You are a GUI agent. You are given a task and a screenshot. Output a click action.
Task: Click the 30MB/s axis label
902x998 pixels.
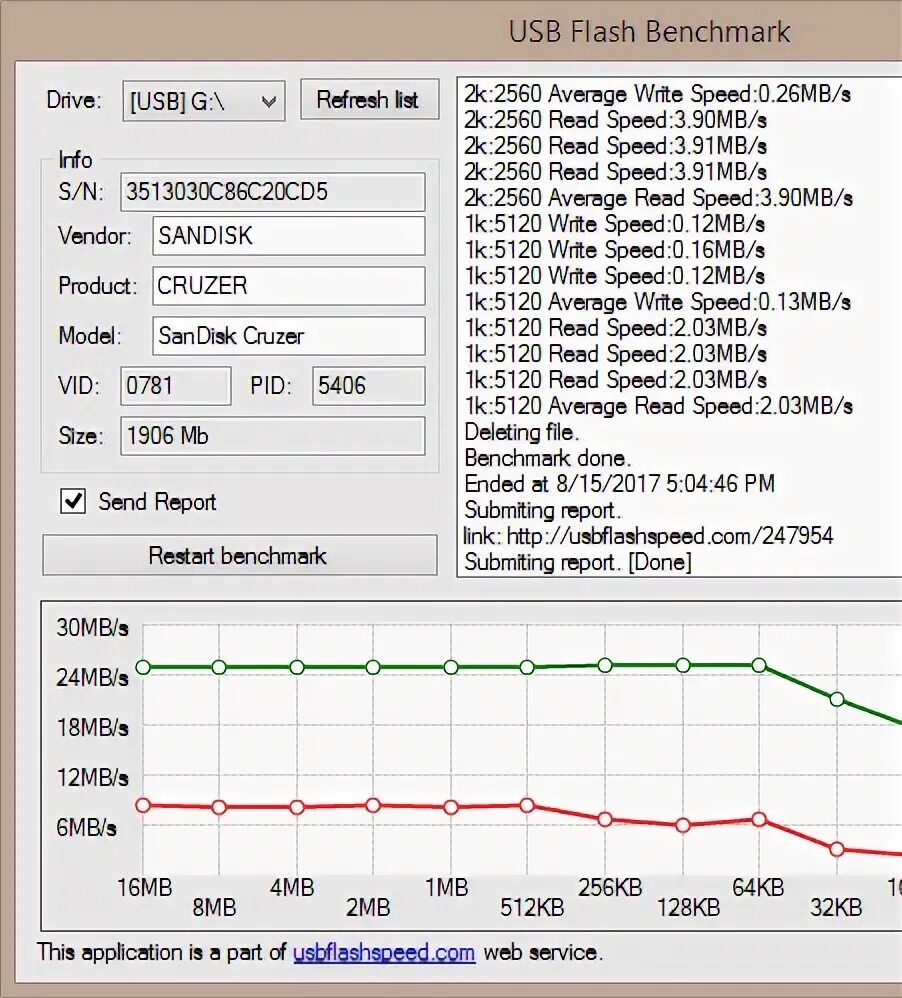tap(92, 628)
